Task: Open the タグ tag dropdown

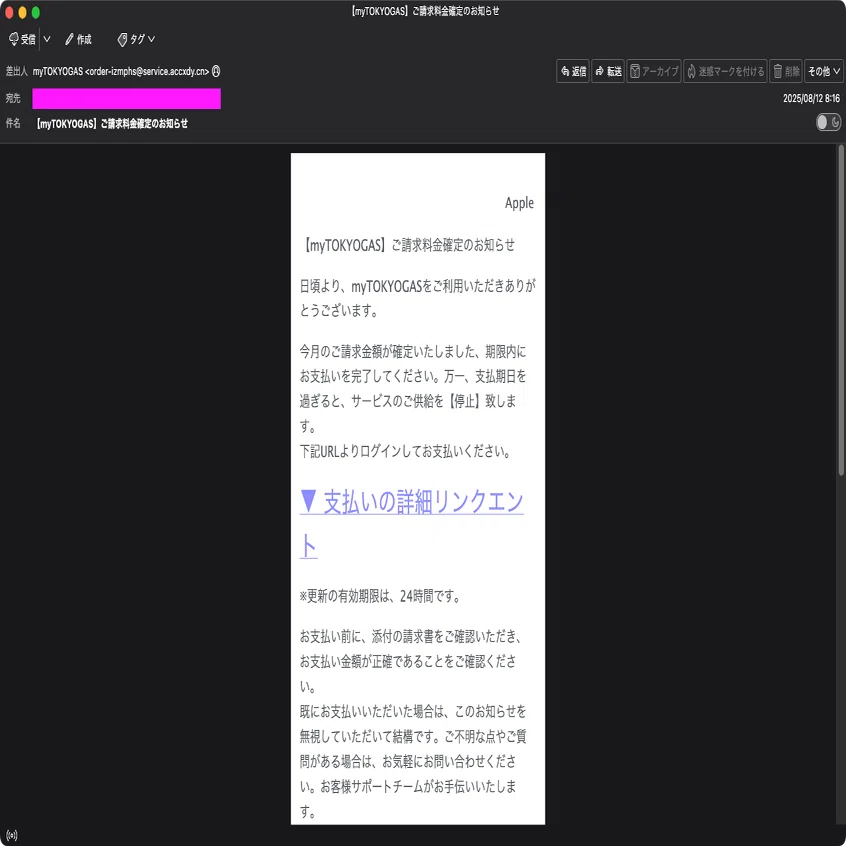Action: pyautogui.click(x=137, y=39)
